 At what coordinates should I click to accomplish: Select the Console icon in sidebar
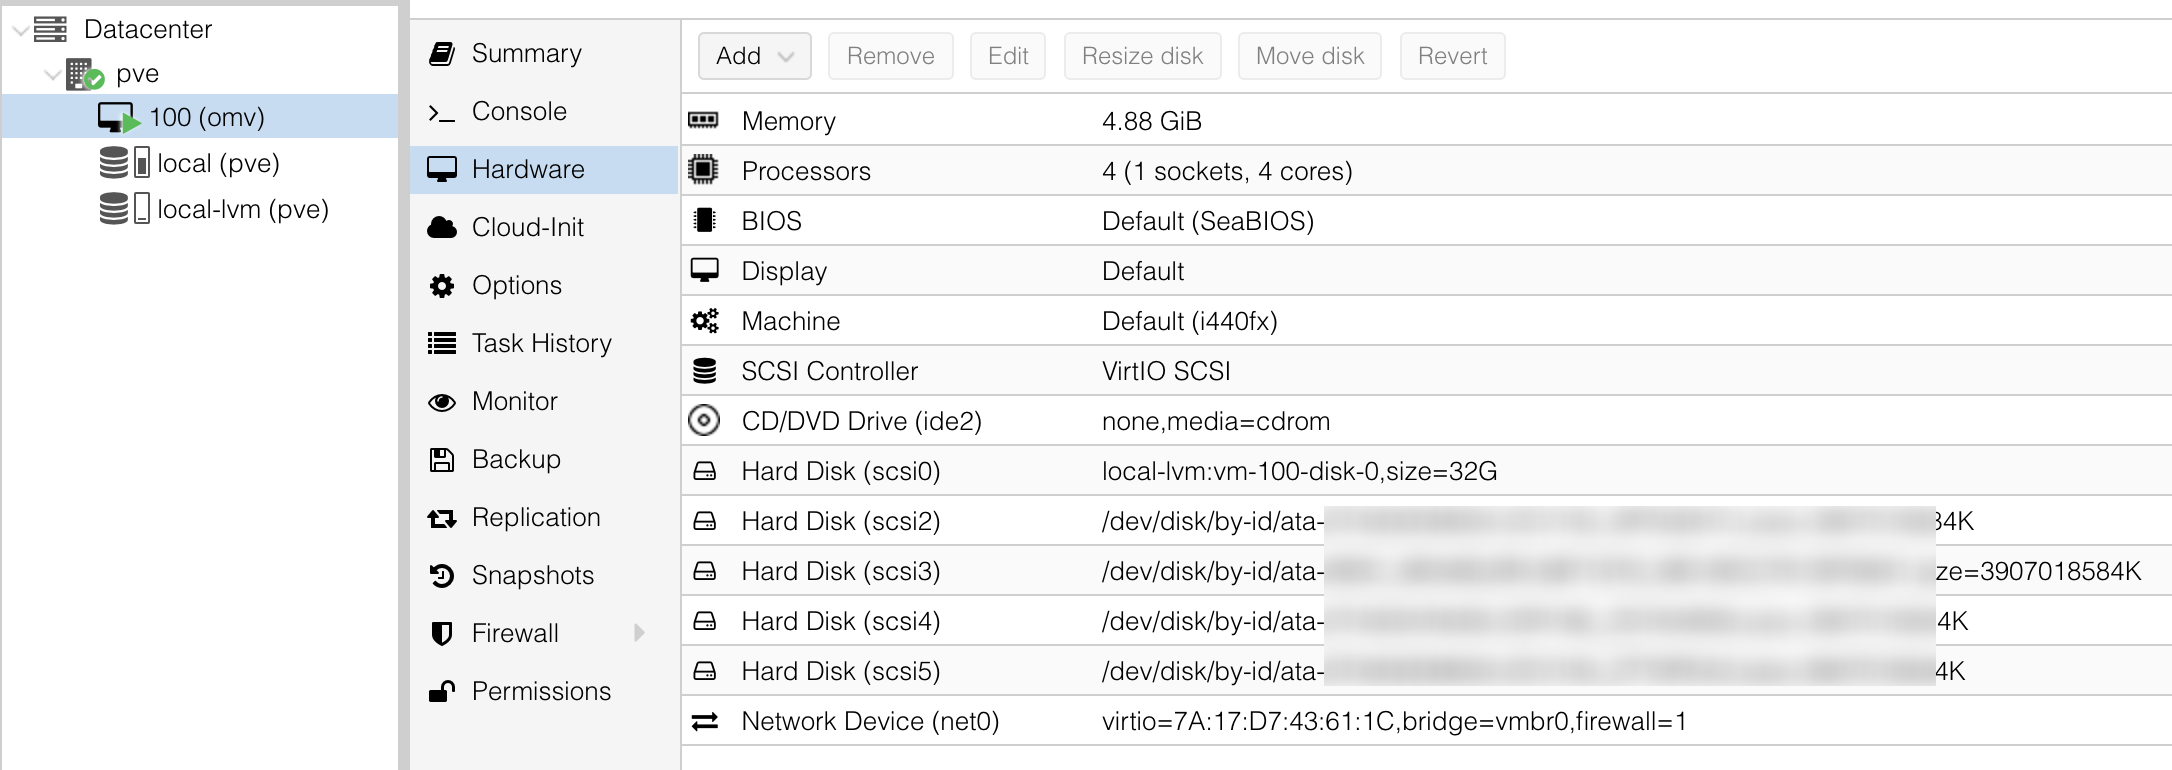coord(441,111)
